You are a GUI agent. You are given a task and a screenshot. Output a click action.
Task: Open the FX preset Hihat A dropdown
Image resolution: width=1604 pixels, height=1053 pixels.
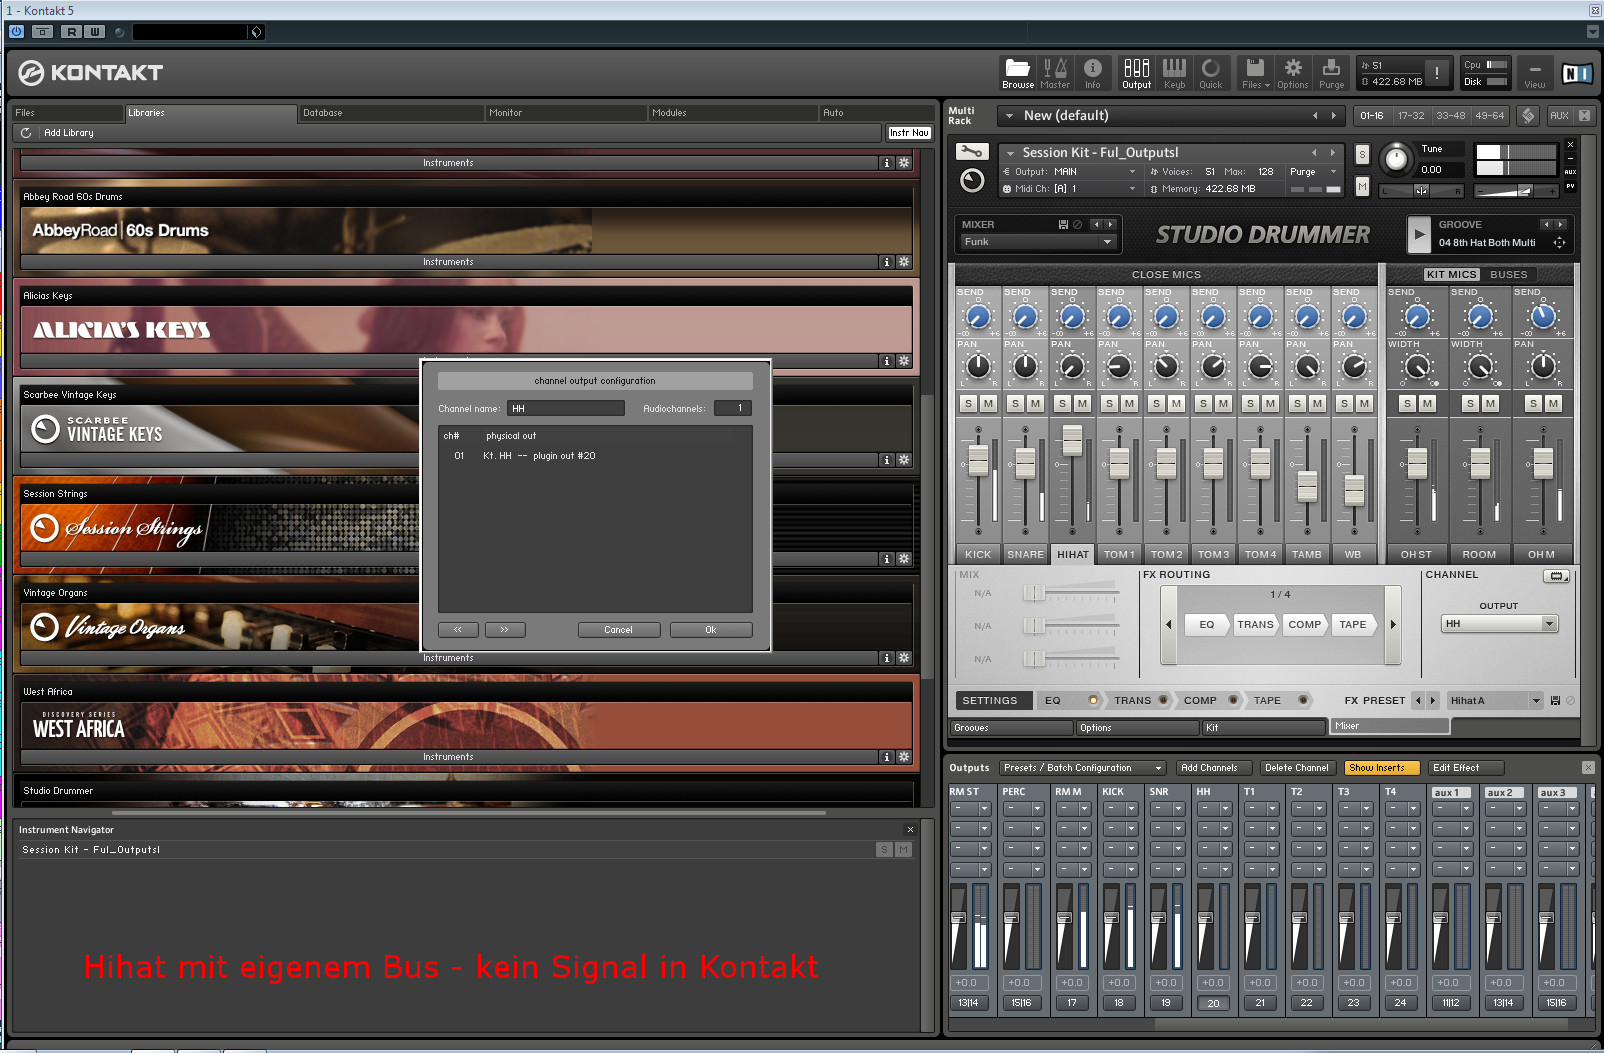coord(1495,701)
